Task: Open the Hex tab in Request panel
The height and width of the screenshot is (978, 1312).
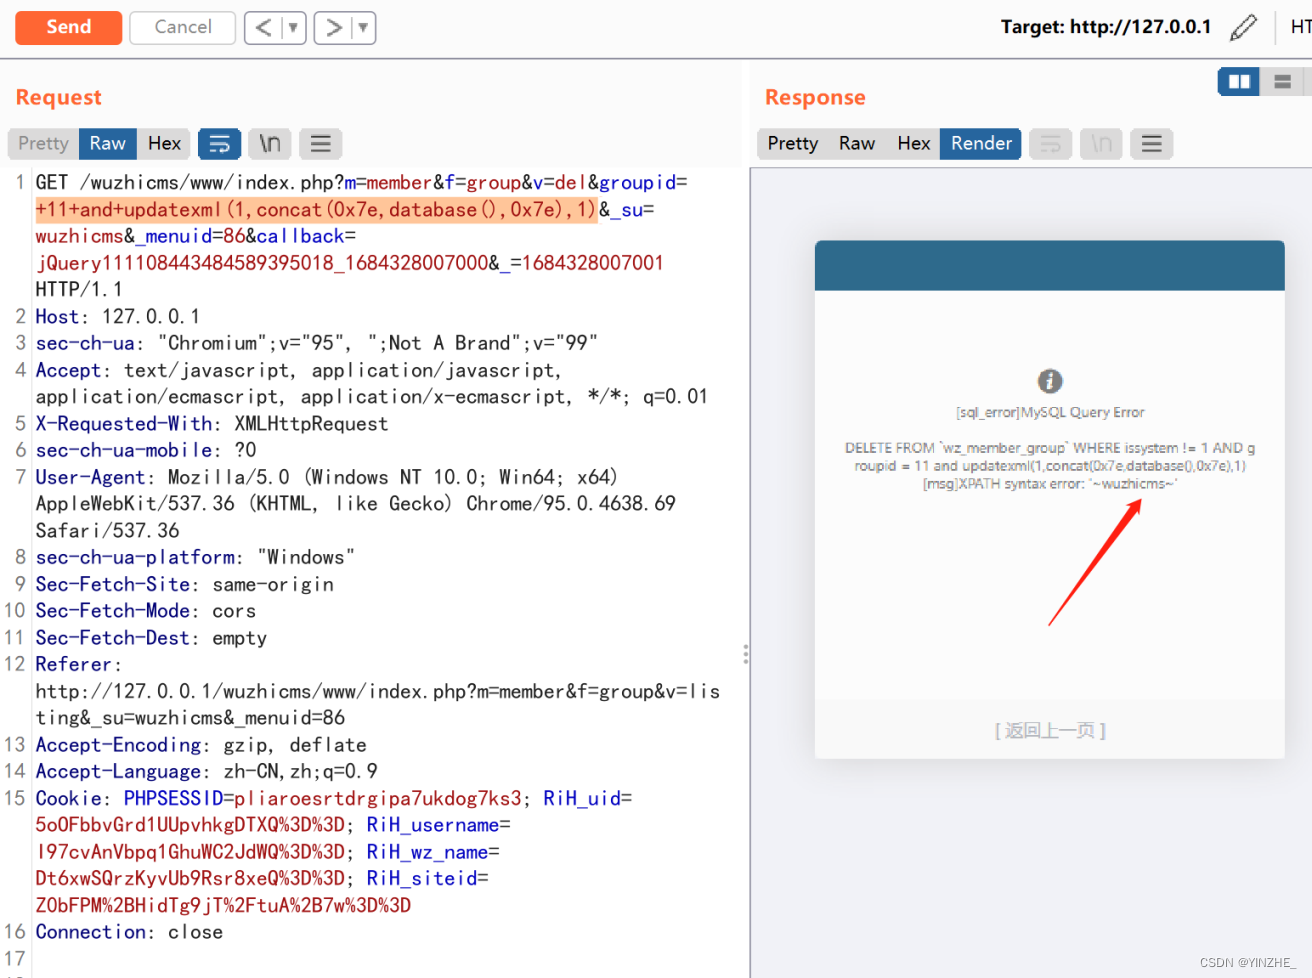Action: 164,144
